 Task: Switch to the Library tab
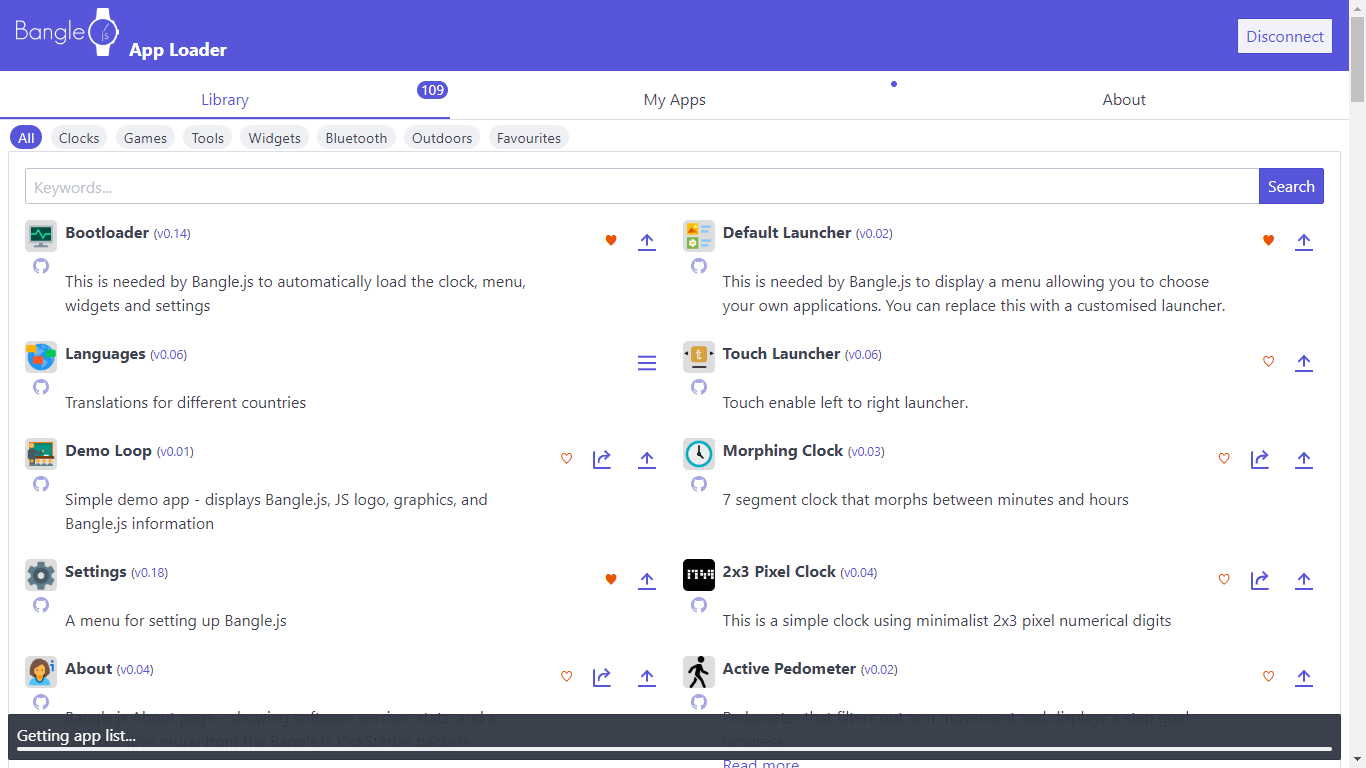(225, 99)
